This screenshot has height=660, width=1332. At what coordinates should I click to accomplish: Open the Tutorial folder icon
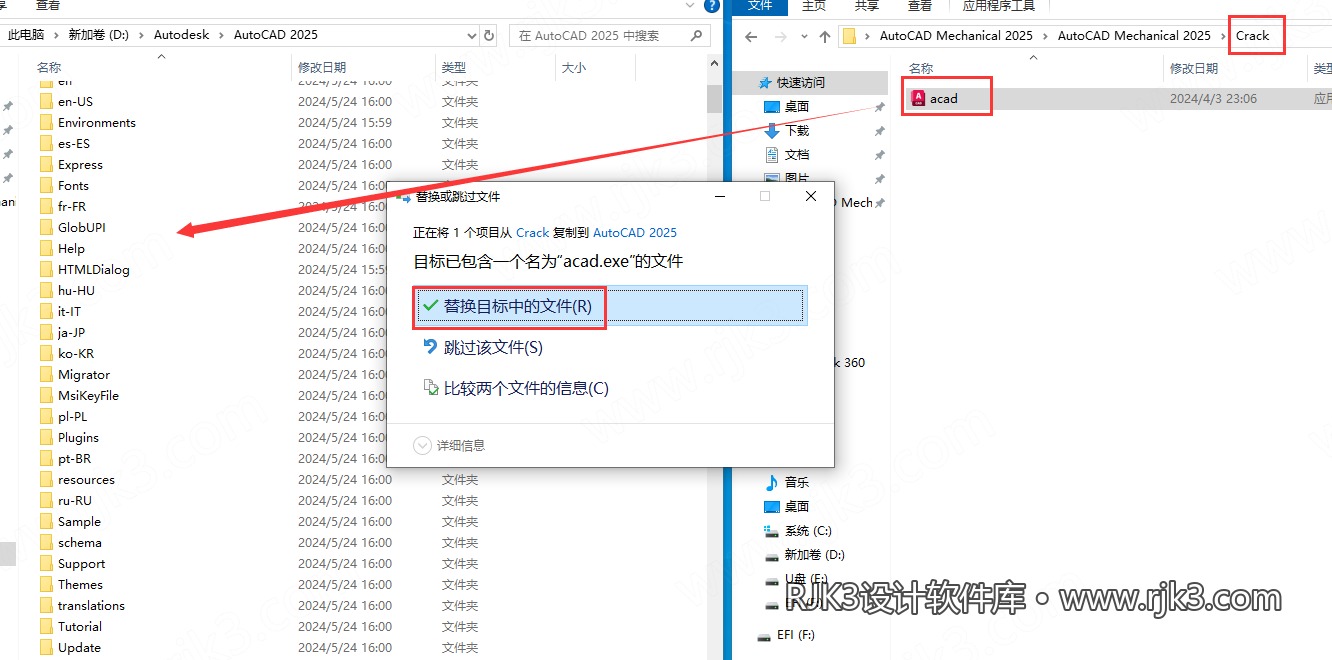click(x=46, y=626)
